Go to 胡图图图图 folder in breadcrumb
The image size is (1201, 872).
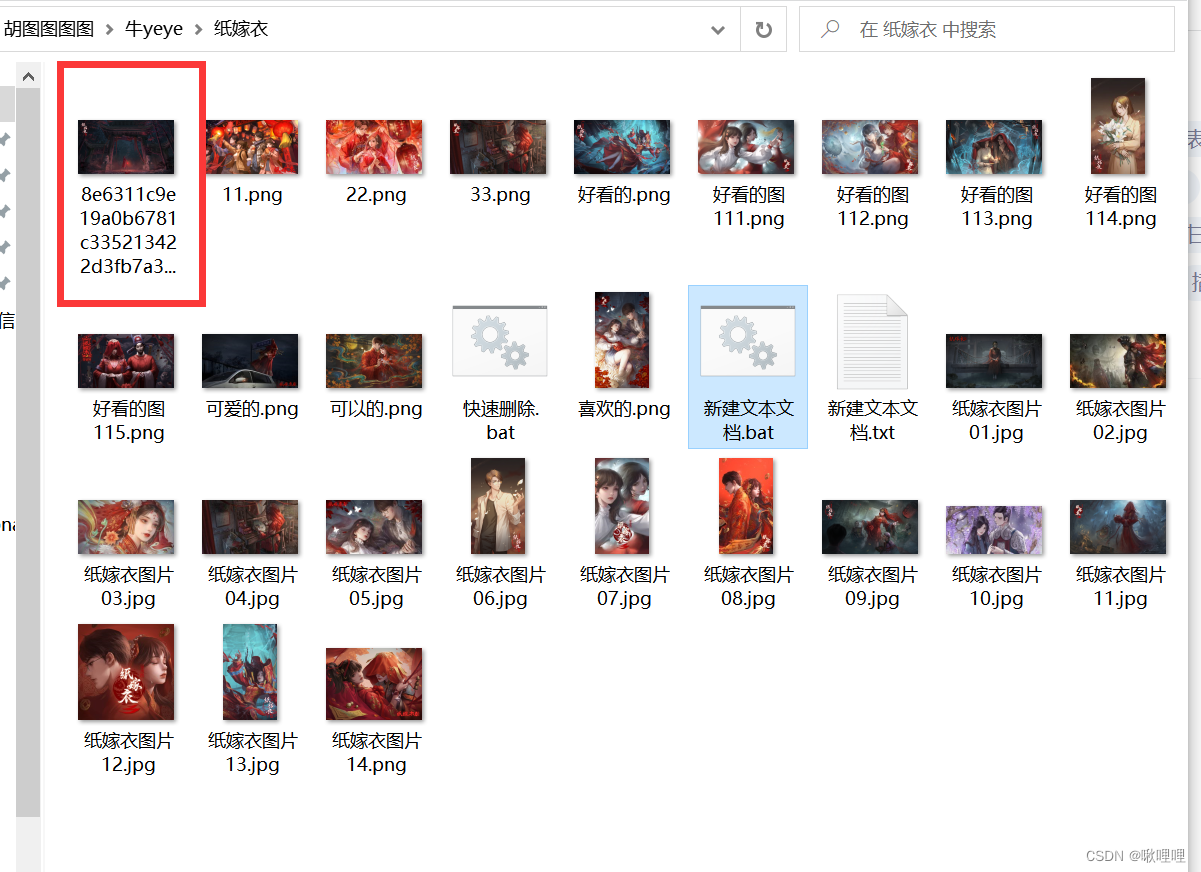click(48, 29)
